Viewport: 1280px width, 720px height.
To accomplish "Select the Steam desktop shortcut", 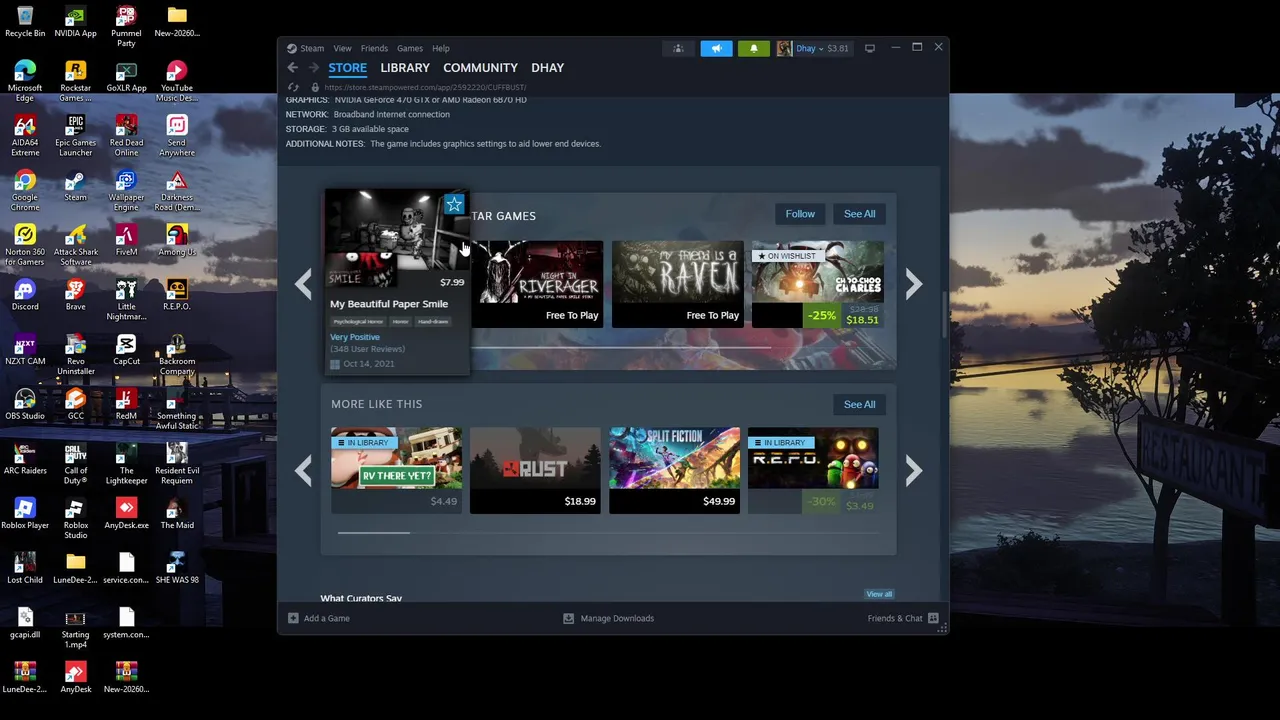I will [76, 186].
